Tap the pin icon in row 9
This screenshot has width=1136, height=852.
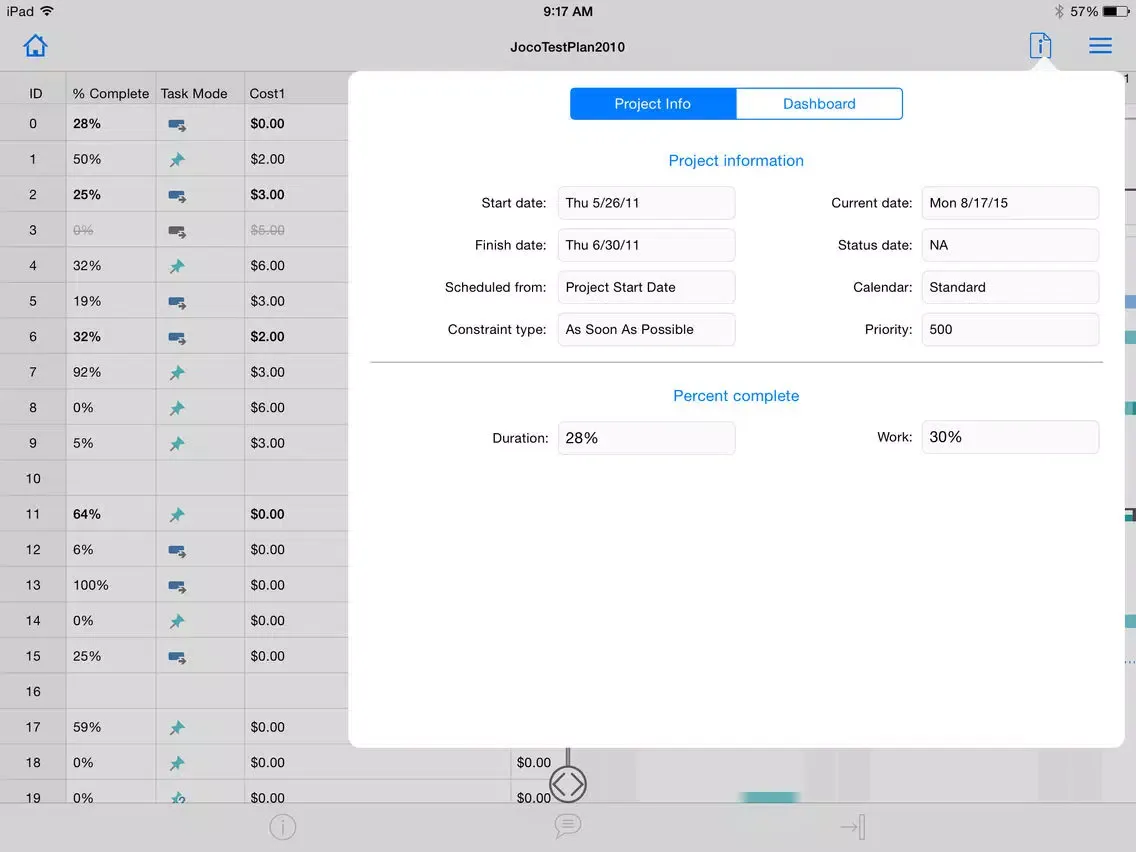click(x=177, y=443)
